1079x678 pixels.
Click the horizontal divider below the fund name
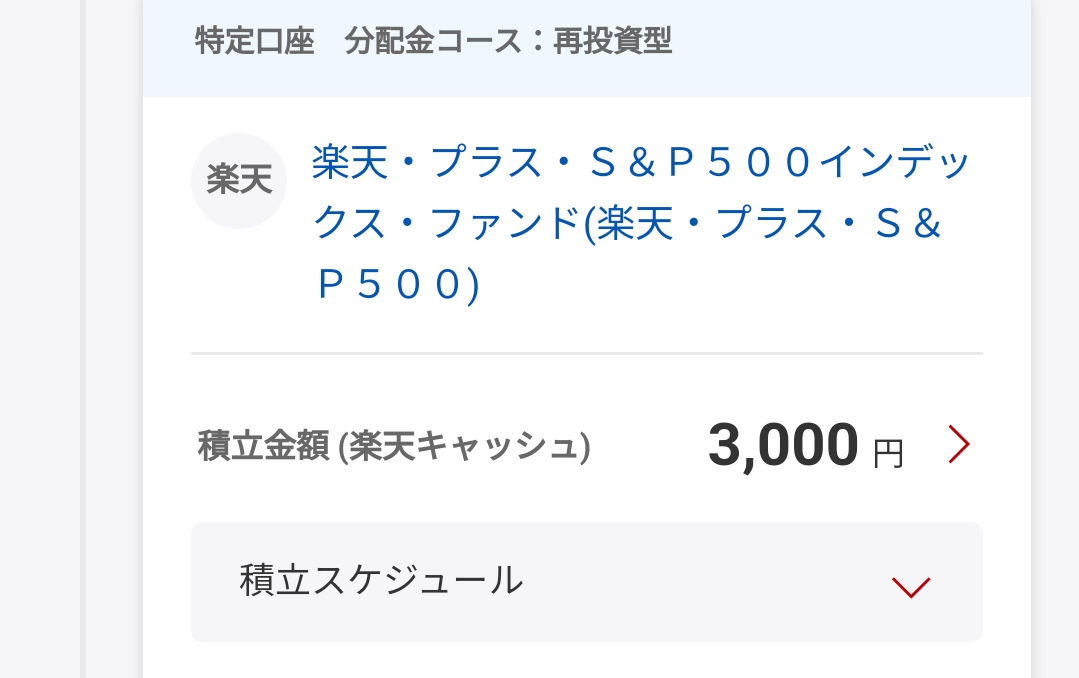pos(587,354)
